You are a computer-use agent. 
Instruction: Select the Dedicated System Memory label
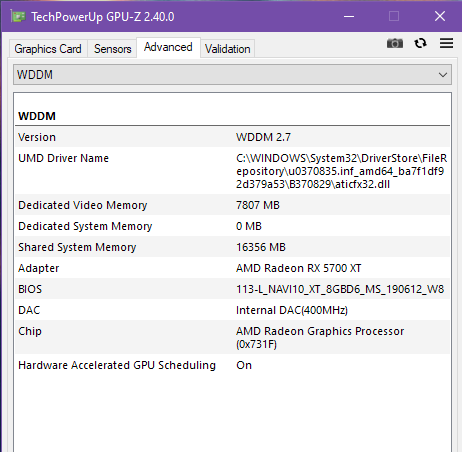point(85,226)
